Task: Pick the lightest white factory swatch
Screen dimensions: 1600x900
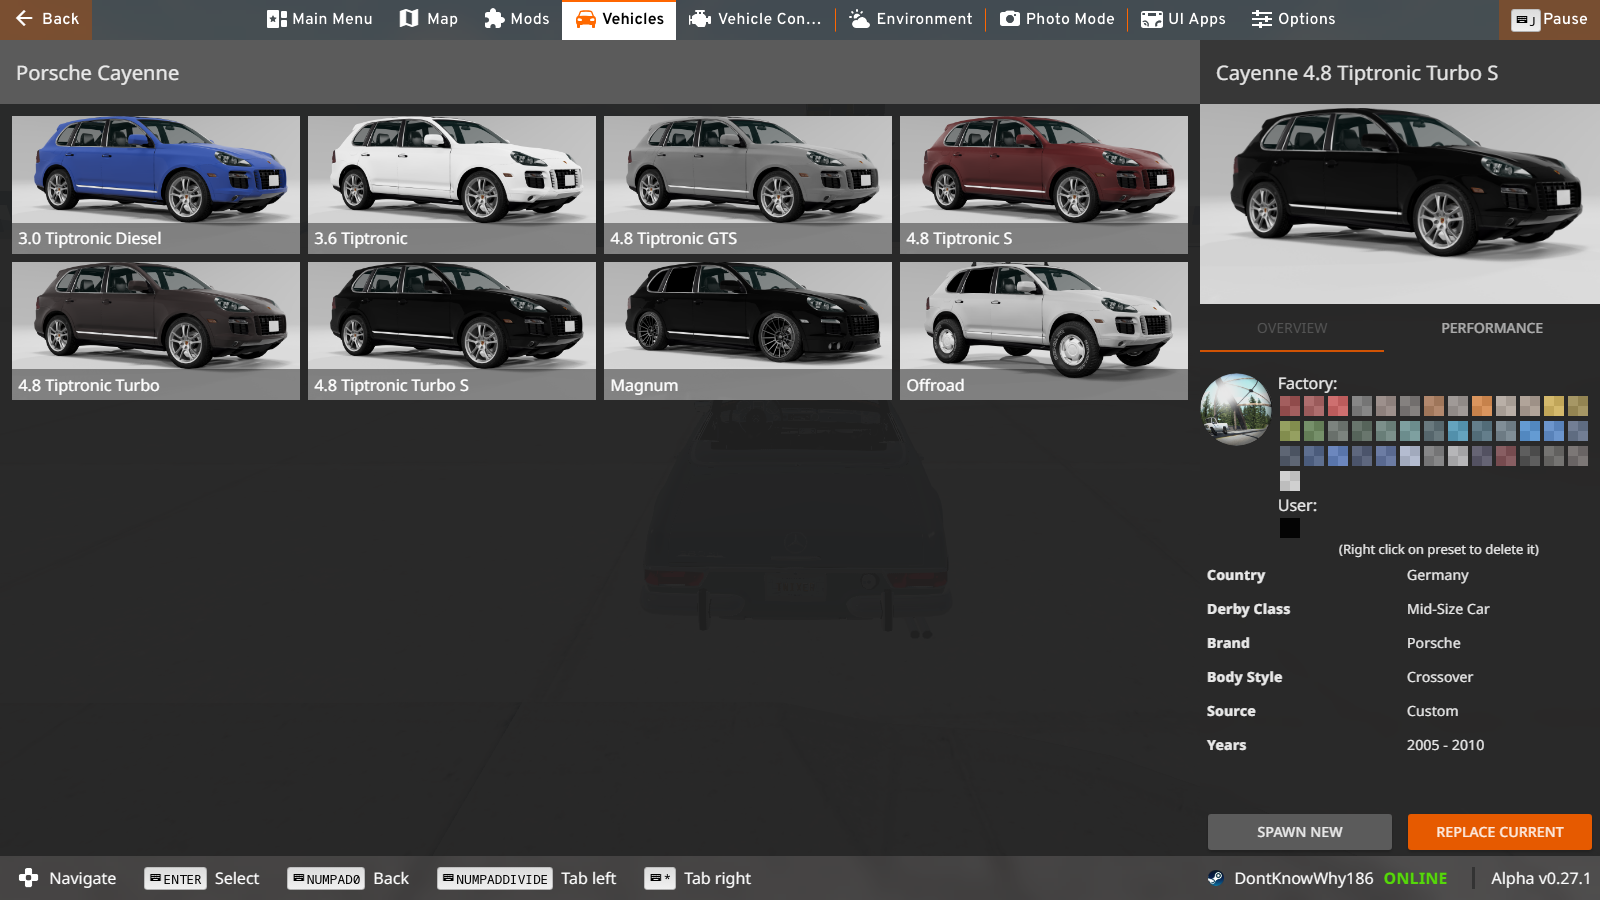Action: 1290,481
